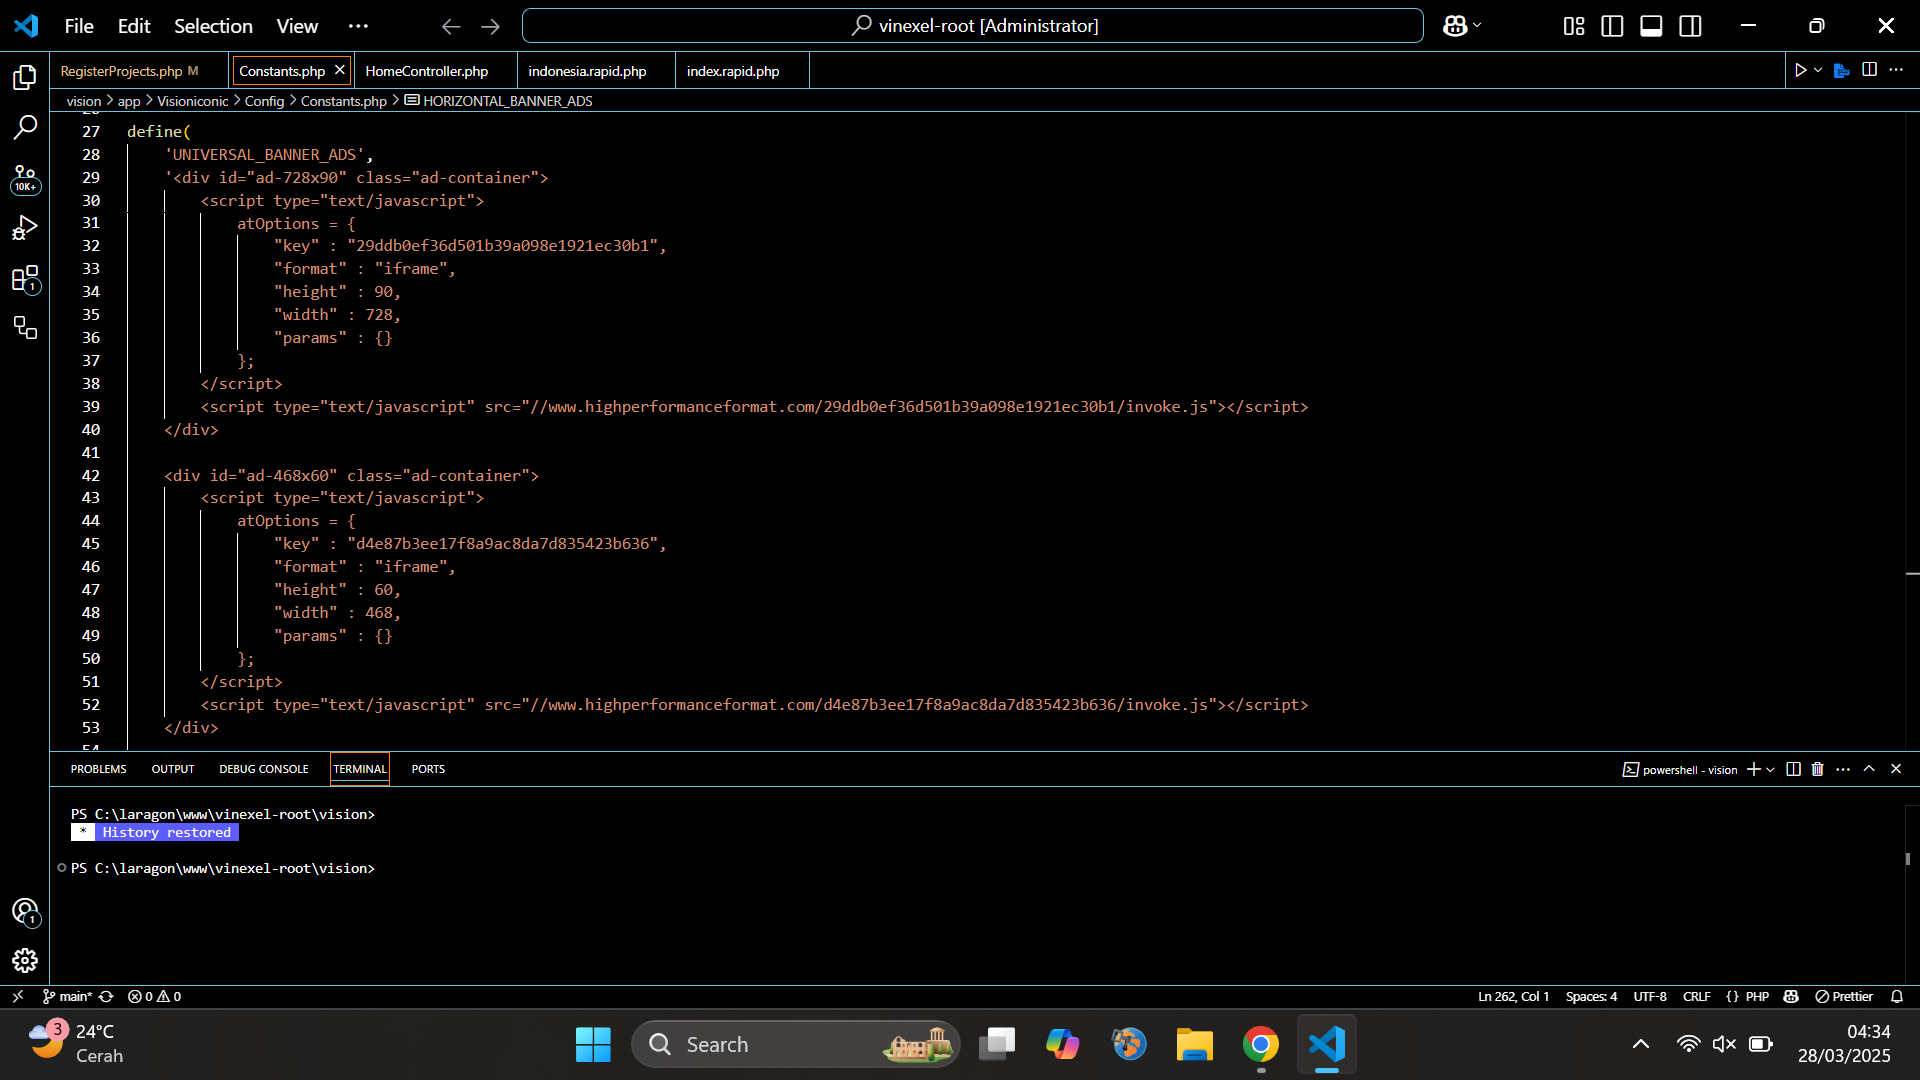Open Source Control view with 10K+ badge
Image resolution: width=1920 pixels, height=1080 pixels.
pos(25,179)
